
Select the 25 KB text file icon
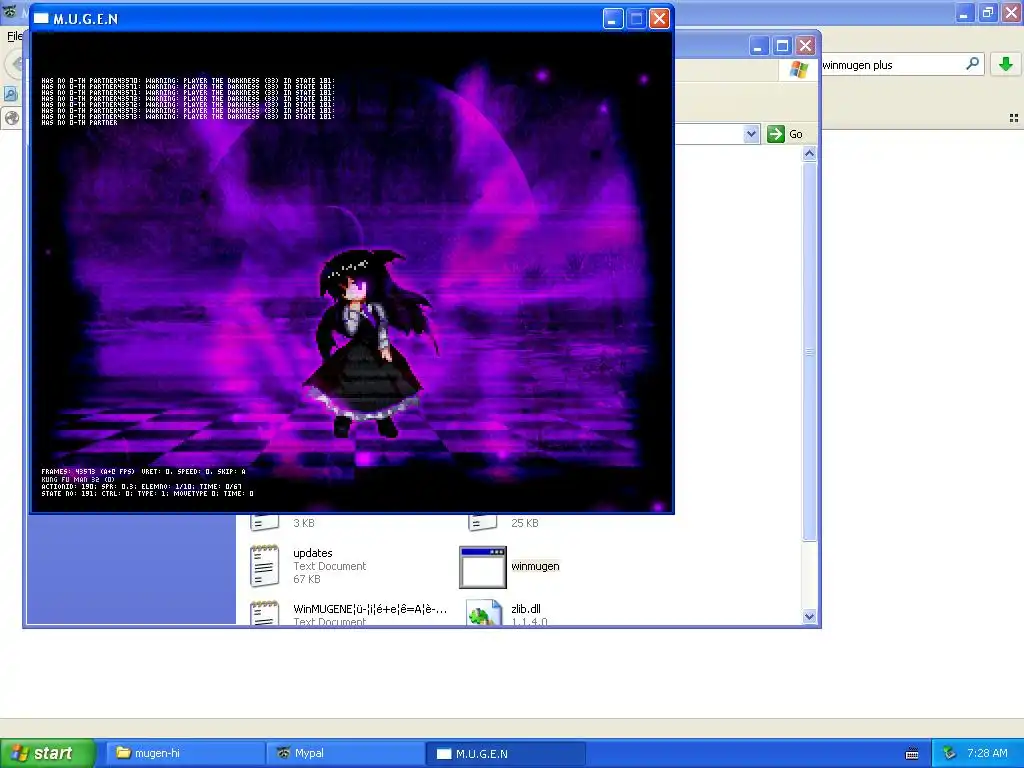coord(483,522)
